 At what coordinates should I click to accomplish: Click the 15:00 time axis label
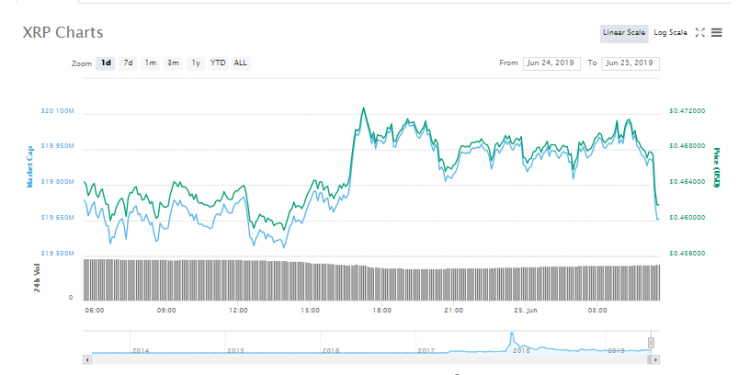(x=310, y=310)
